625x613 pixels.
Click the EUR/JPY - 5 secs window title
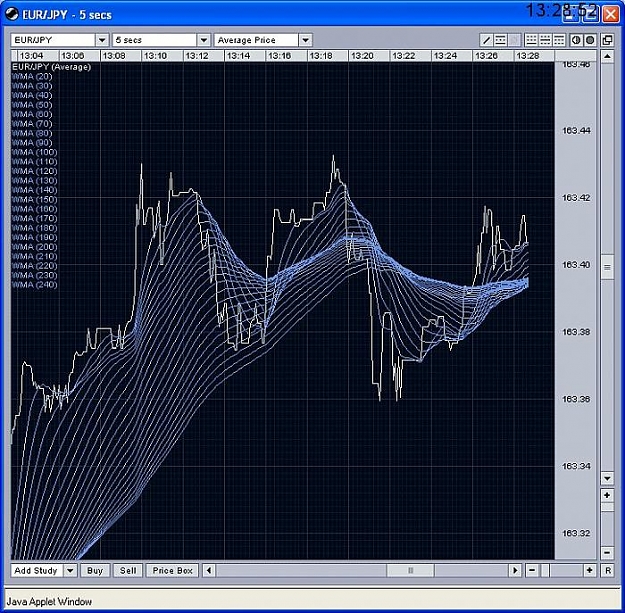pos(67,15)
